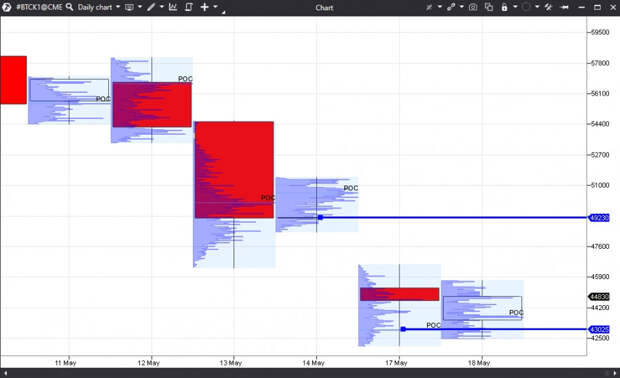The image size is (620, 378).
Task: Take a chart screenshot with camera icon
Action: pyautogui.click(x=473, y=7)
